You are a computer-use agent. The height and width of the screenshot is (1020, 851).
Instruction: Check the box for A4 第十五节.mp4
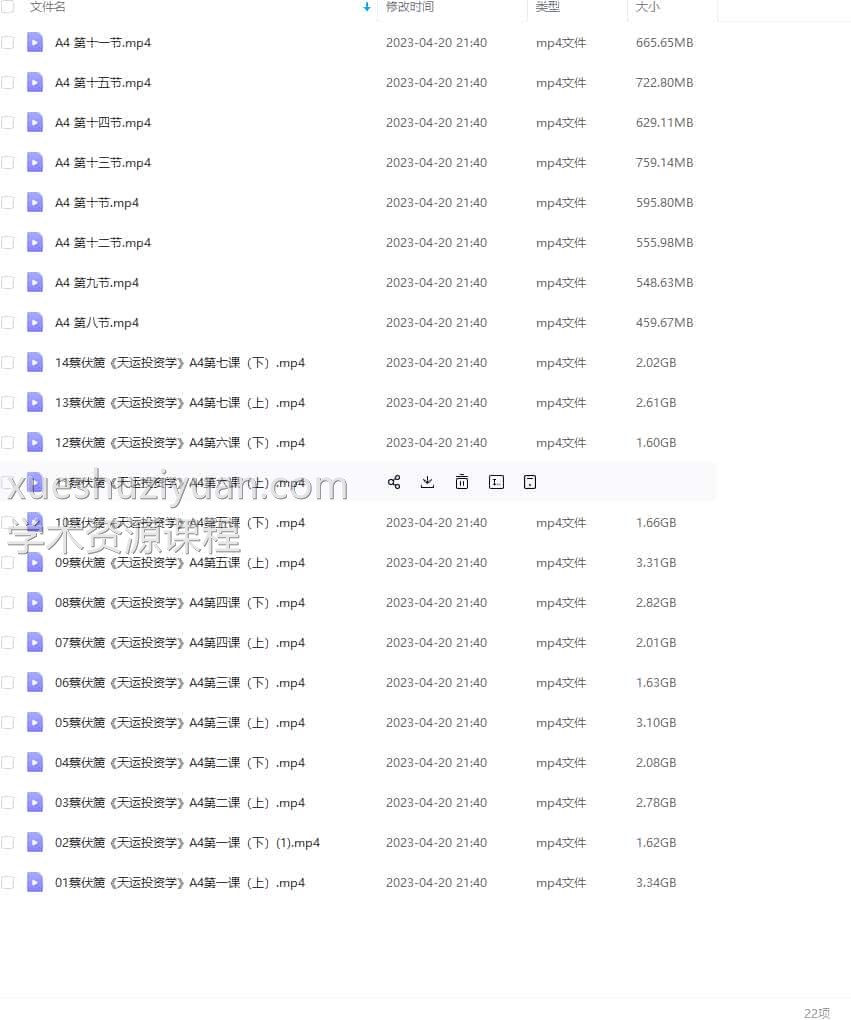tap(8, 82)
